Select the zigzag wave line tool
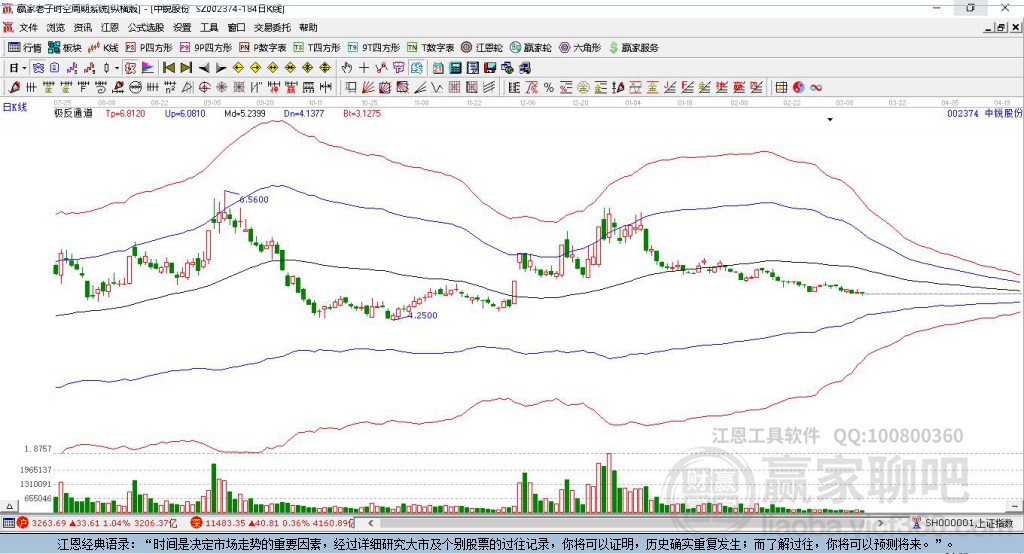 point(436,87)
